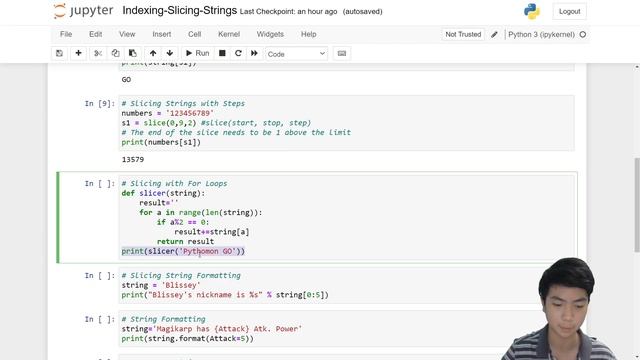Open the Insert menu
The height and width of the screenshot is (360, 640).
tap(162, 34)
